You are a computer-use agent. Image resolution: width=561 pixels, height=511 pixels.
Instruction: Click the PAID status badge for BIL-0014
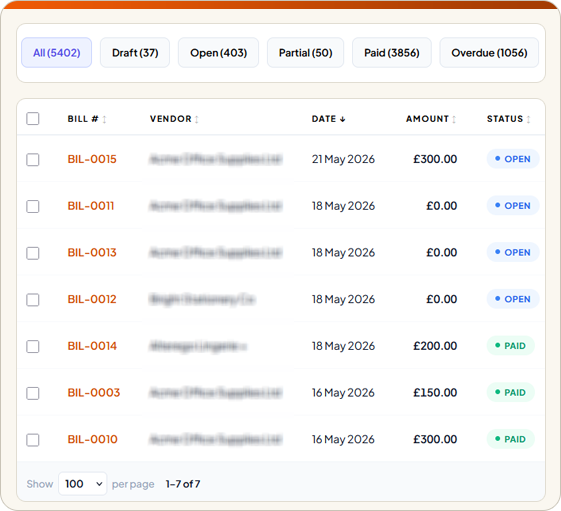coord(511,346)
